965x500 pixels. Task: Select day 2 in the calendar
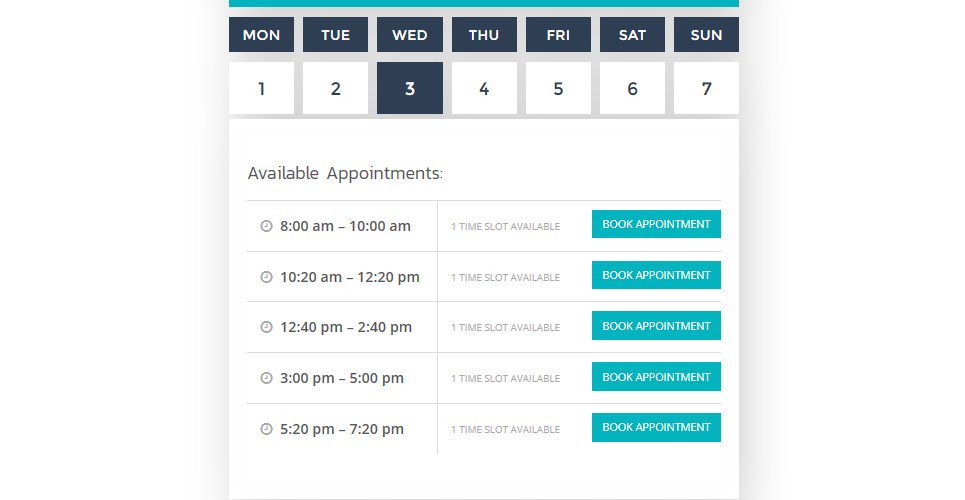[x=335, y=88]
